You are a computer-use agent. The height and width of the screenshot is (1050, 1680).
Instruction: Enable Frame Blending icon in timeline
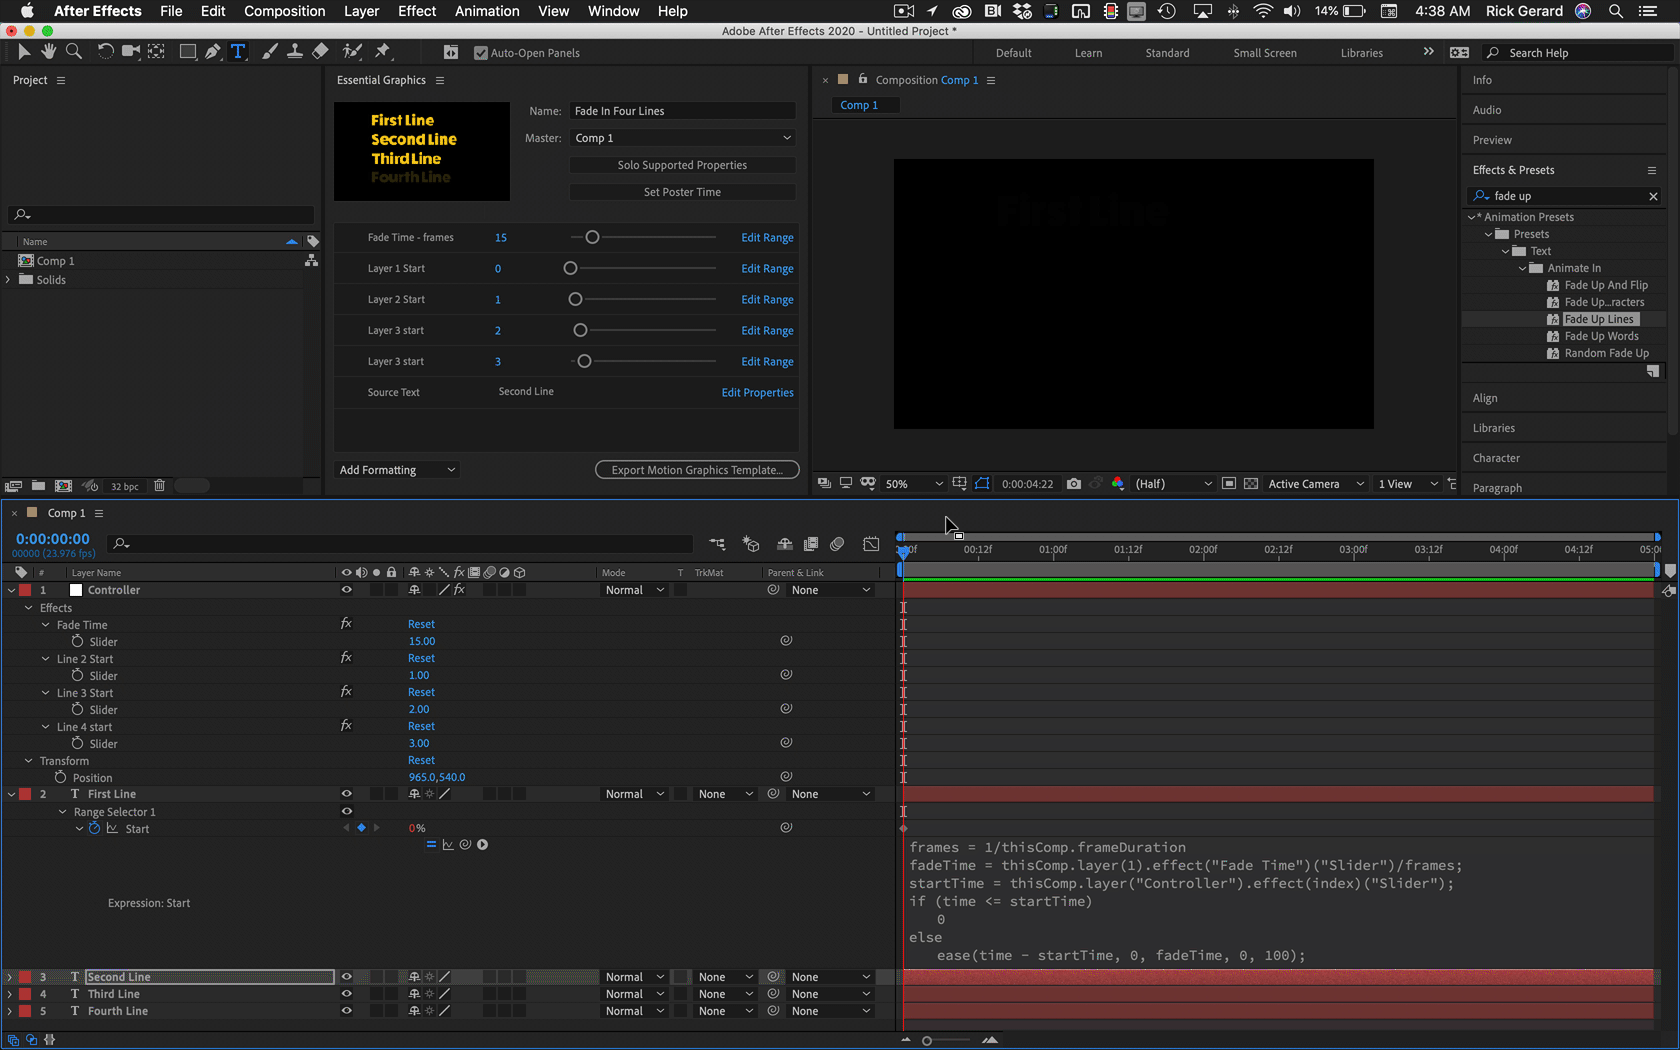tap(811, 544)
